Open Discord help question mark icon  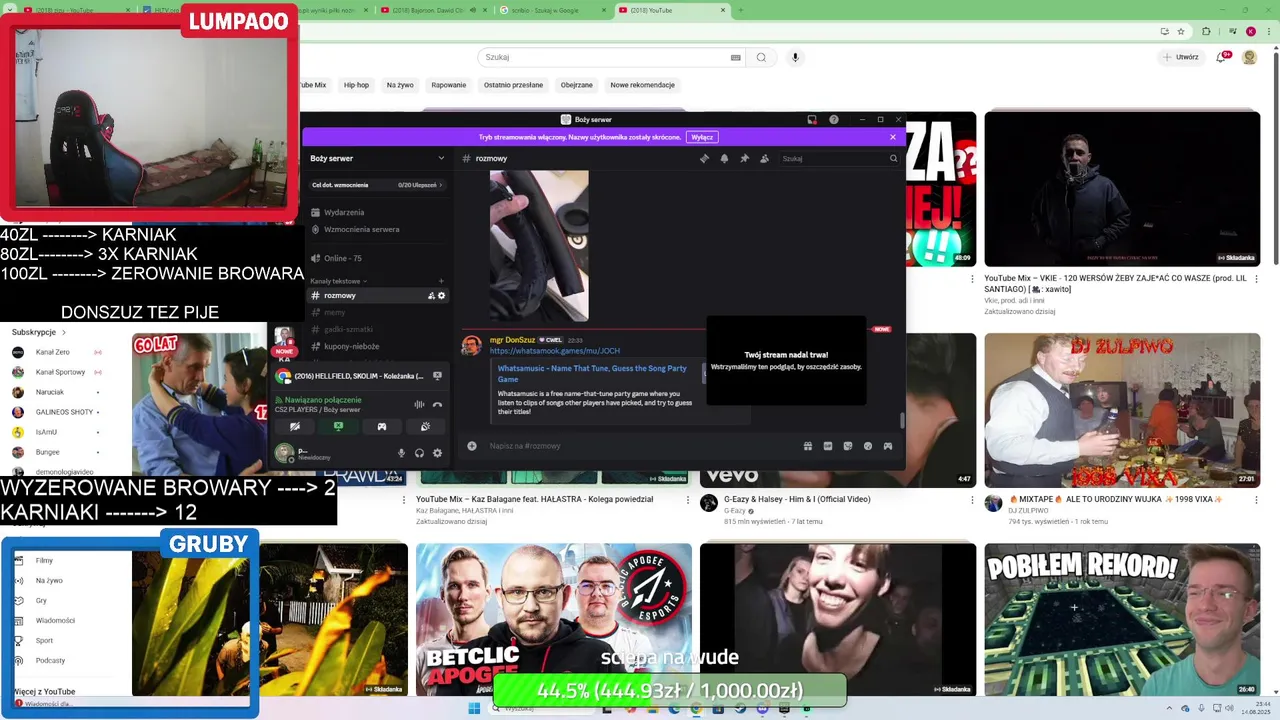coord(834,119)
